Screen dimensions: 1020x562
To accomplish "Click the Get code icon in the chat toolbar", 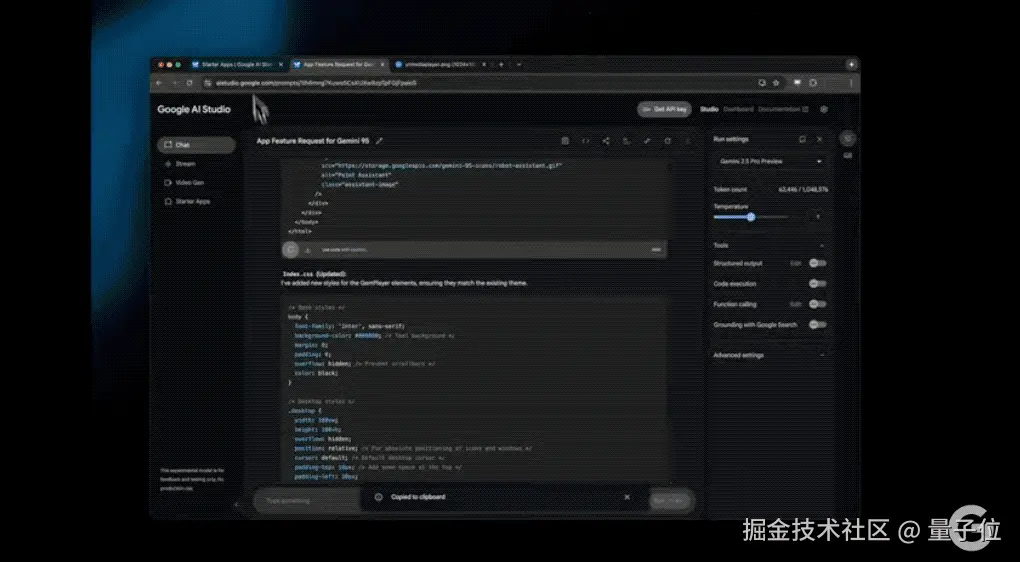I will coord(585,140).
